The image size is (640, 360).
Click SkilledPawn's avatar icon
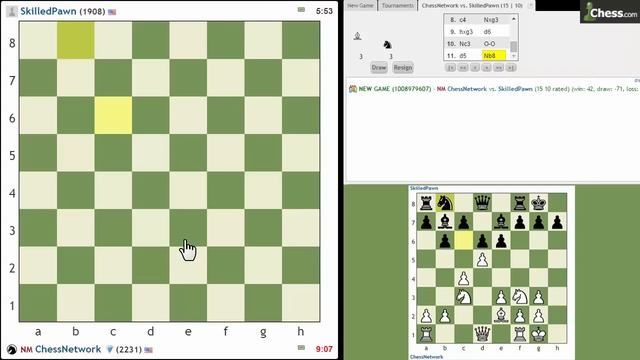(12, 11)
